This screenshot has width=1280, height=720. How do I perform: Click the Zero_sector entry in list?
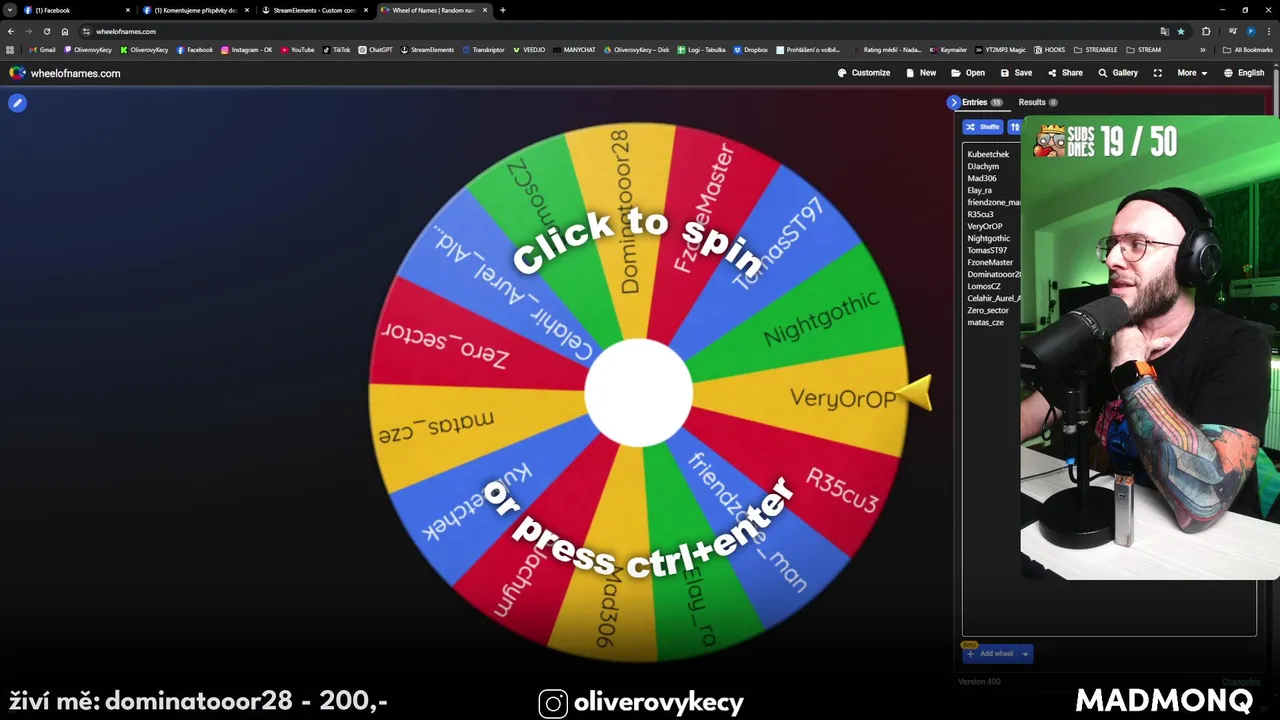(x=988, y=310)
